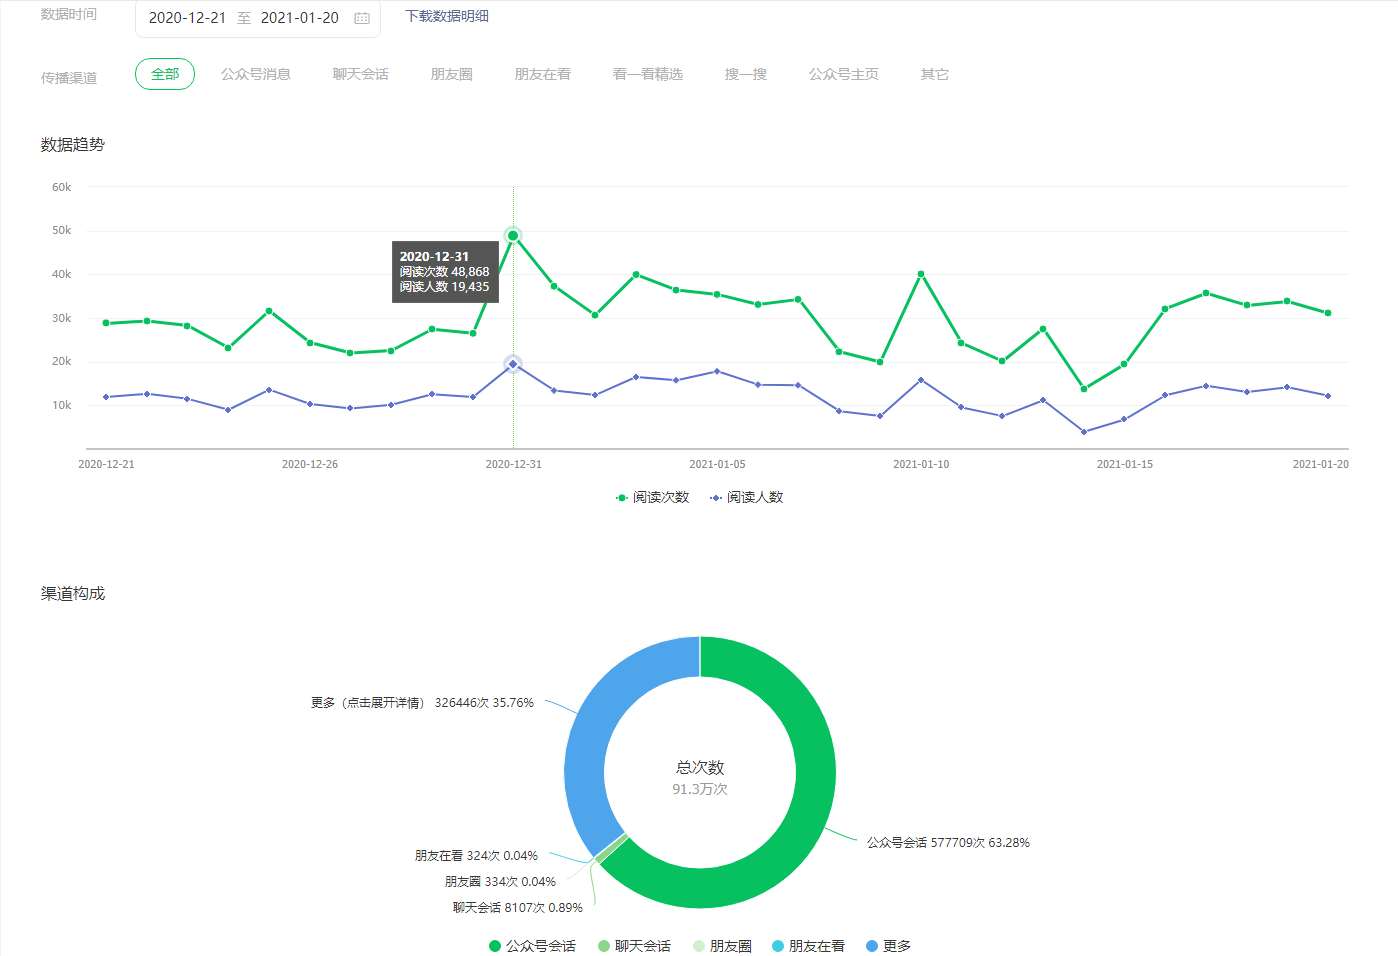
Task: Toggle 公众号会话 in pie chart legend
Action: point(532,946)
